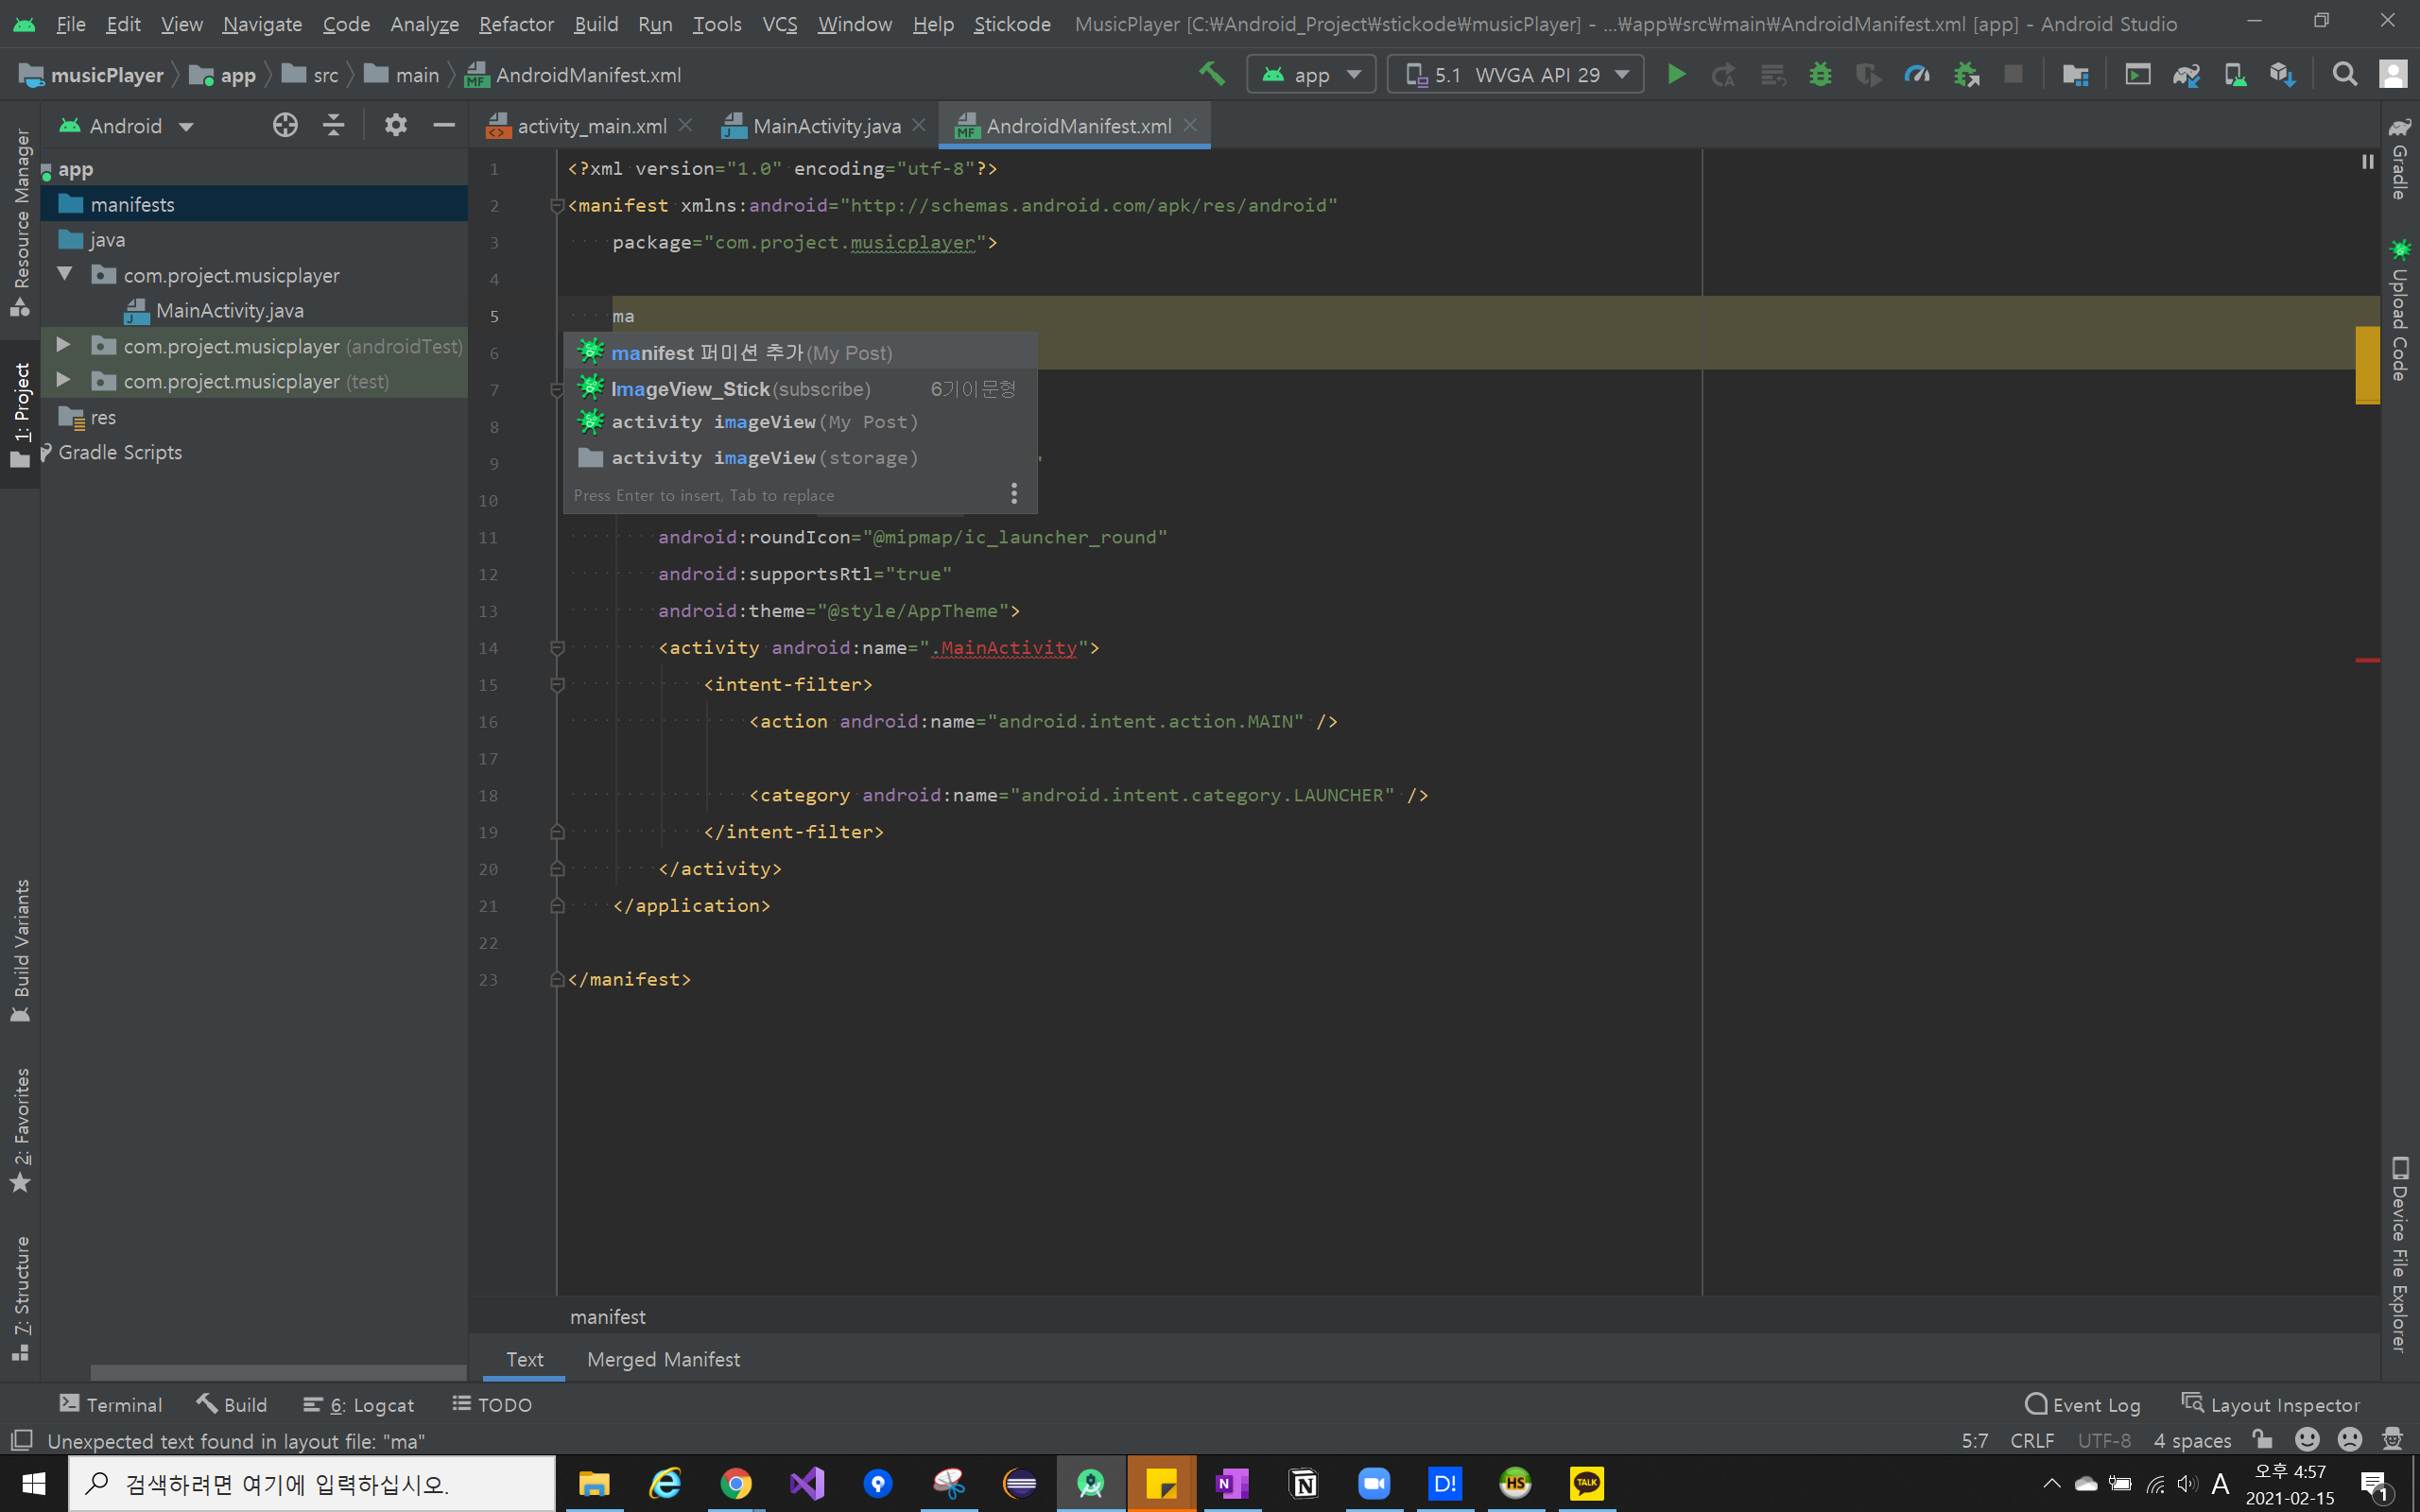Open the Terminal tool window
Viewport: 2420px width, 1512px height.
[110, 1404]
